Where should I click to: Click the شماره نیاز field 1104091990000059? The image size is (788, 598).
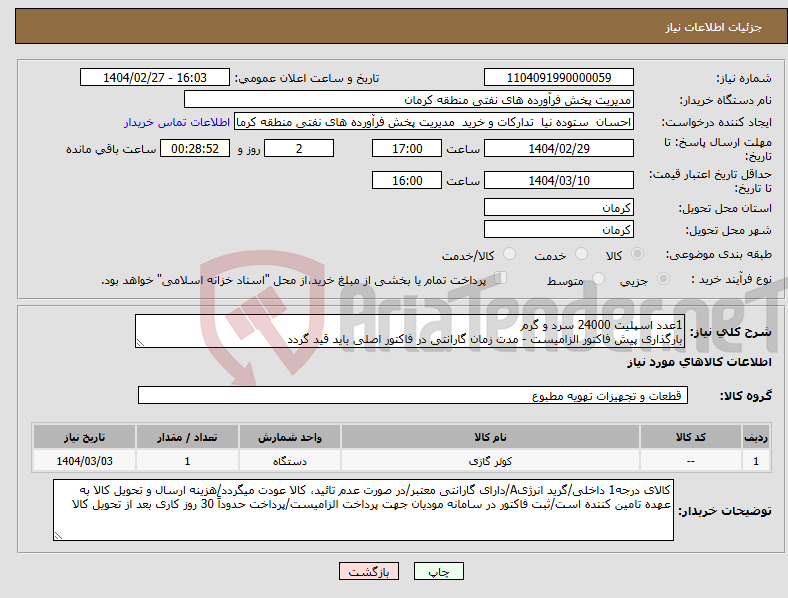pyautogui.click(x=558, y=77)
